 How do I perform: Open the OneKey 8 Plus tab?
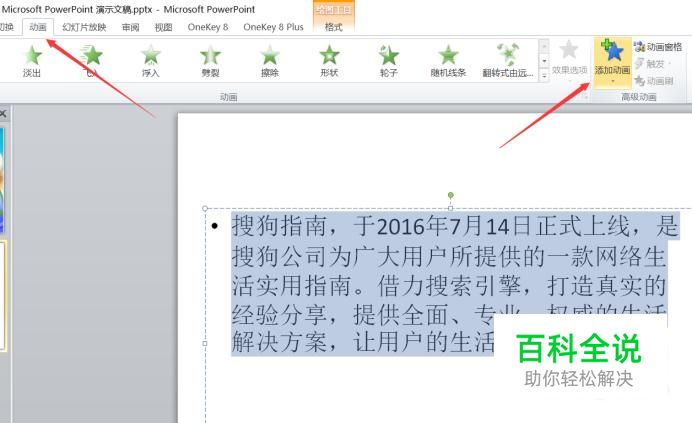274,27
